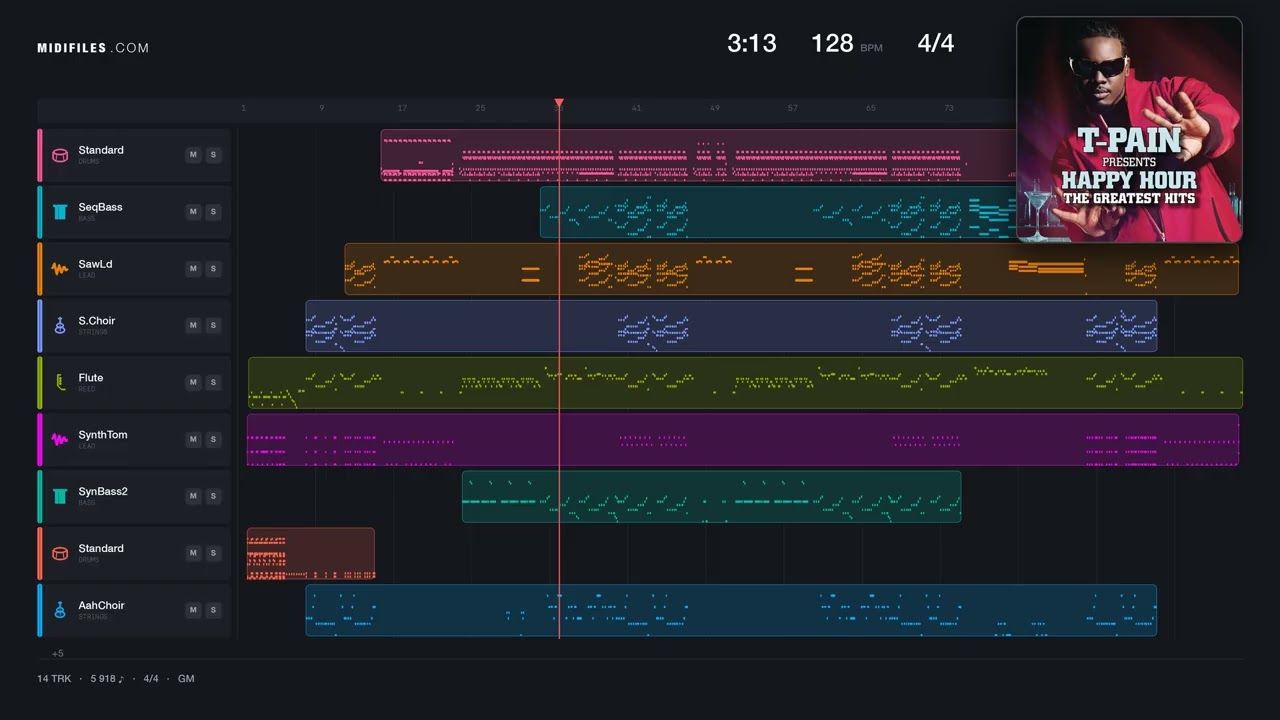This screenshot has width=1280, height=720.
Task: Mute the AahChoir track
Action: pos(193,610)
